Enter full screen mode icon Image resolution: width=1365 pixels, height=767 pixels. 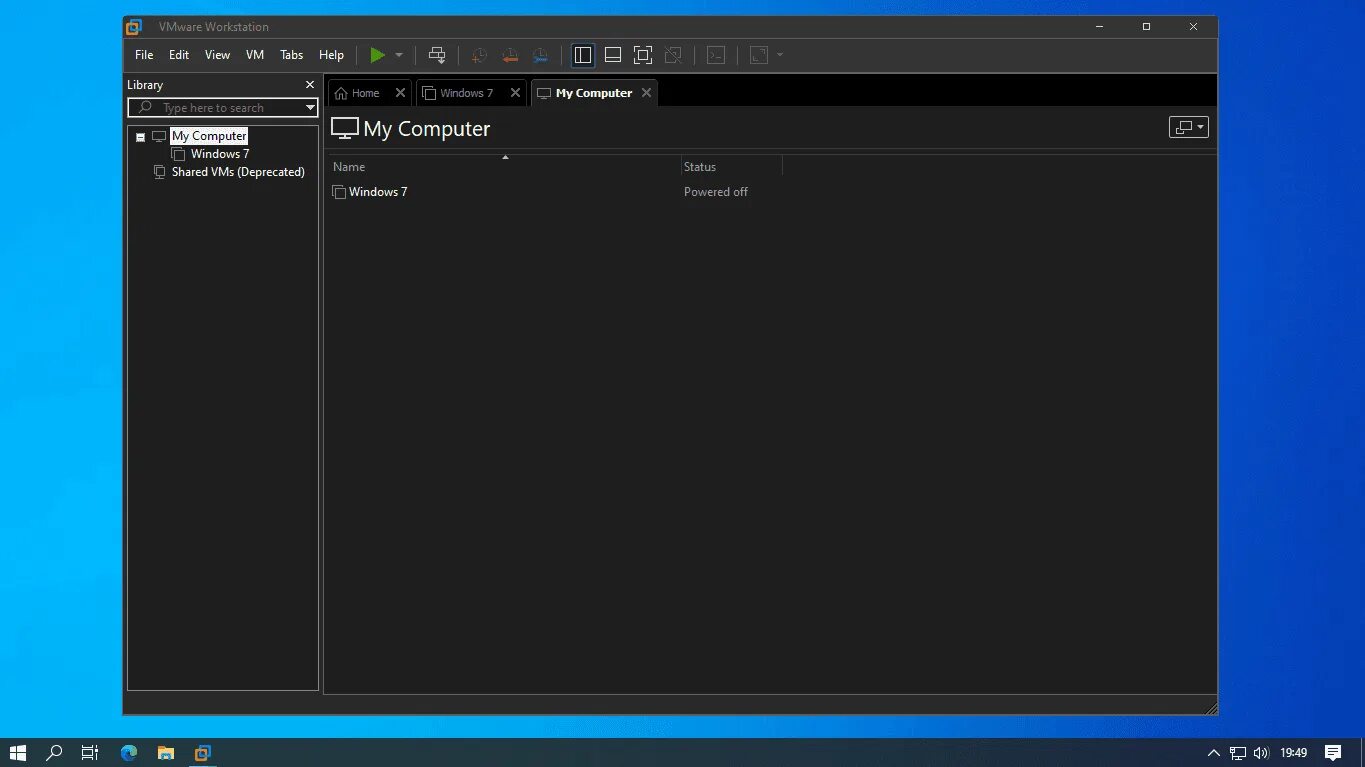[x=643, y=55]
